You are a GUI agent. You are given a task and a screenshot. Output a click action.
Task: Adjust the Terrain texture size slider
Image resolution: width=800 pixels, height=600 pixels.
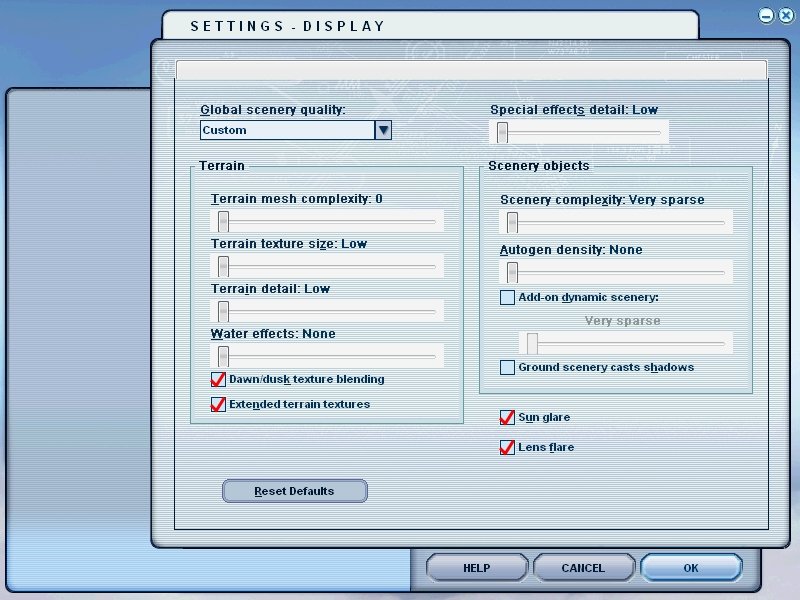(x=224, y=266)
